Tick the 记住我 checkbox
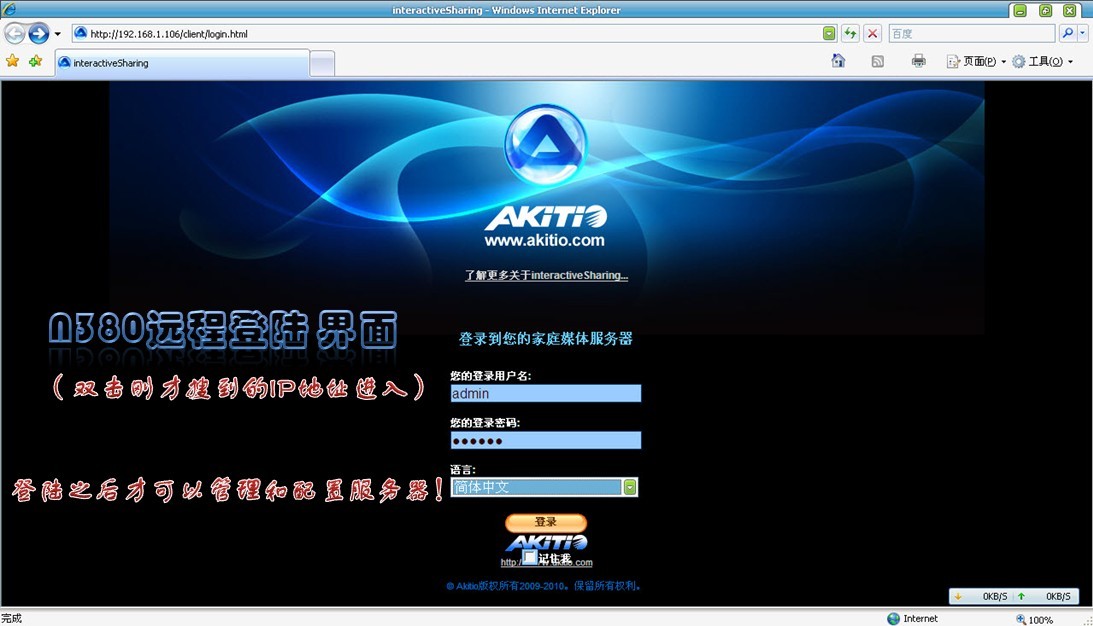The height and width of the screenshot is (626, 1093). point(530,558)
